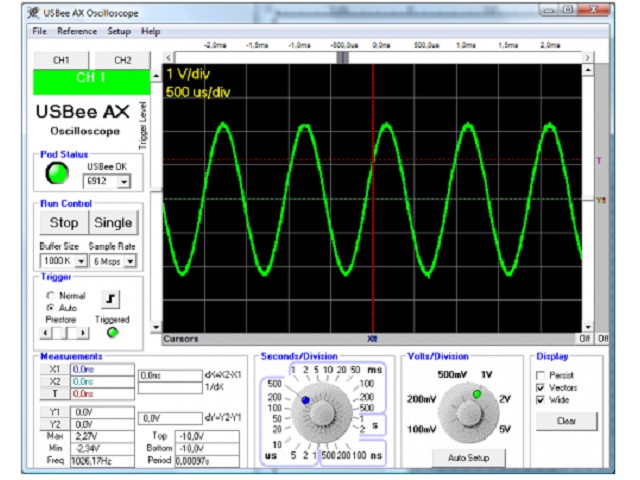Click the Prestore right arrow
The height and width of the screenshot is (480, 640).
(x=83, y=333)
